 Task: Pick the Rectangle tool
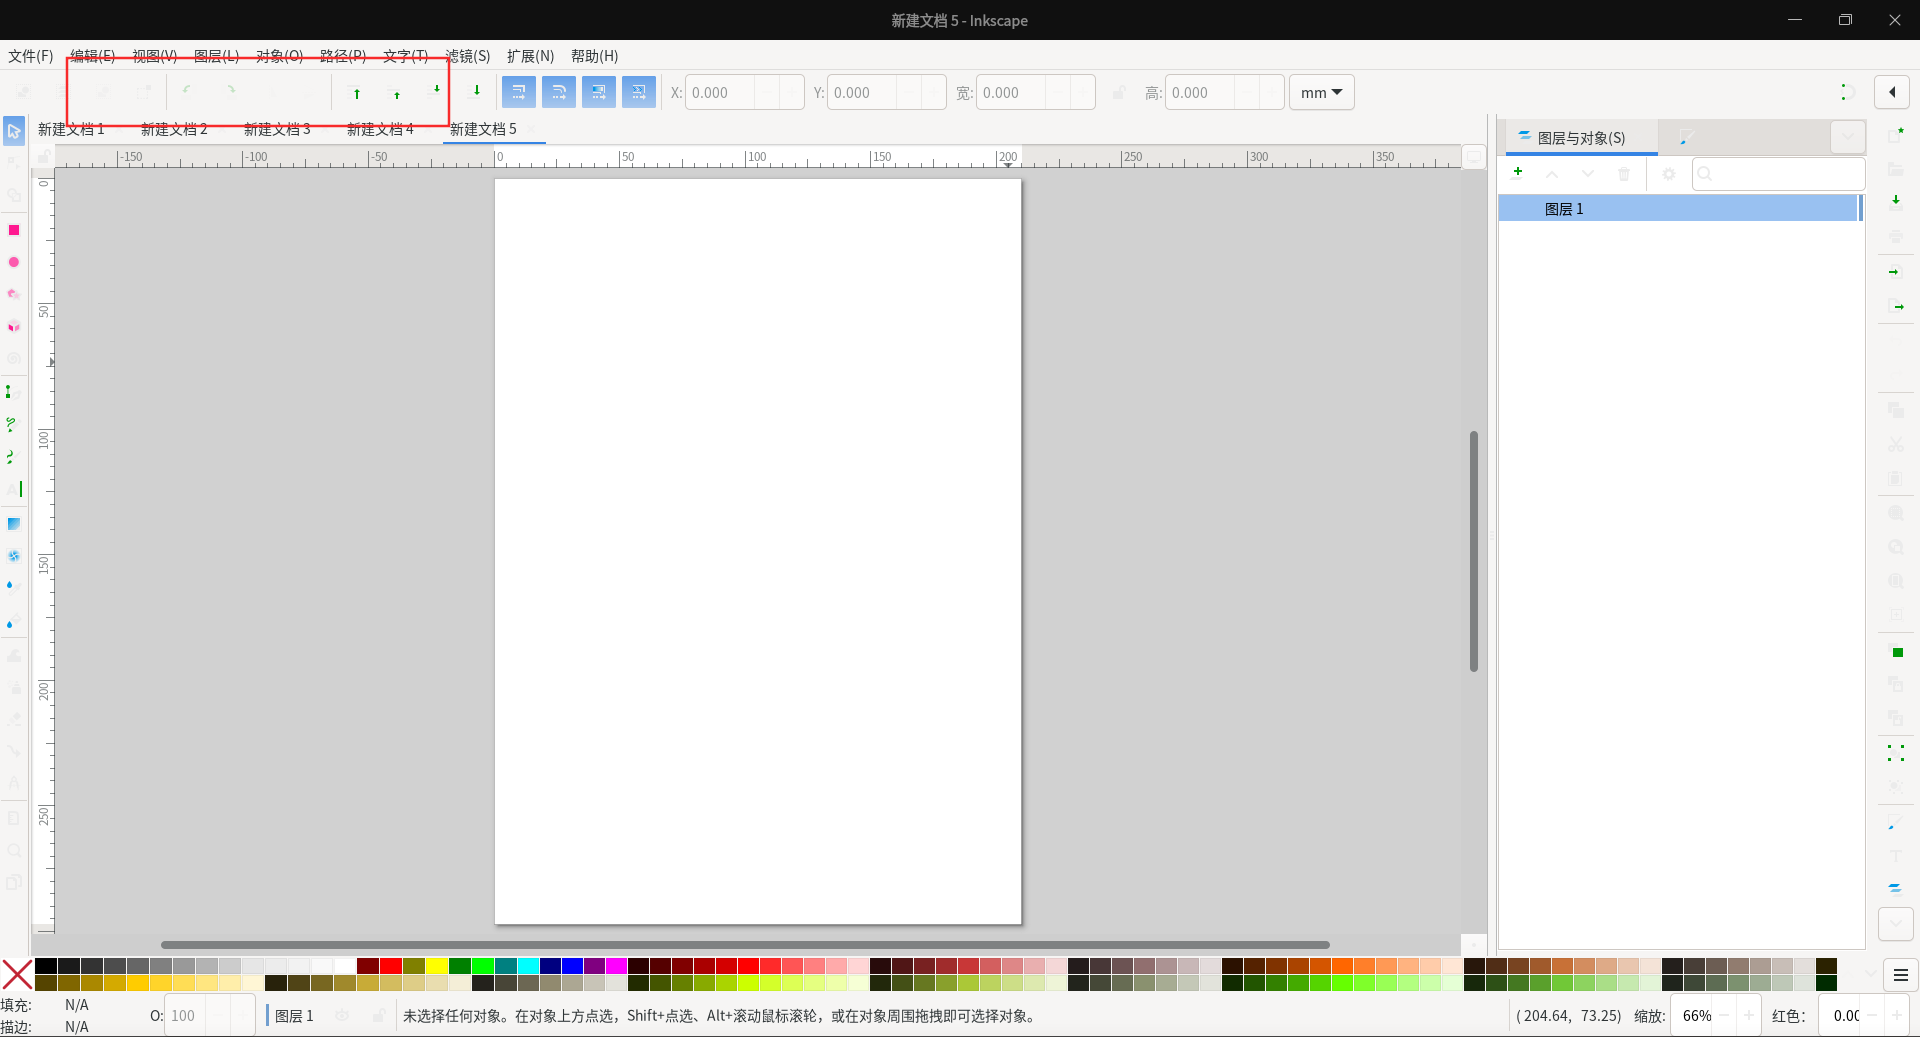[14, 230]
